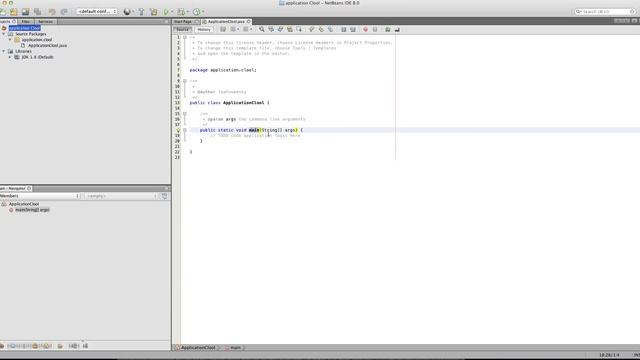Click the Debug Project icon
Image resolution: width=640 pixels, height=360 pixels.
pos(181,12)
